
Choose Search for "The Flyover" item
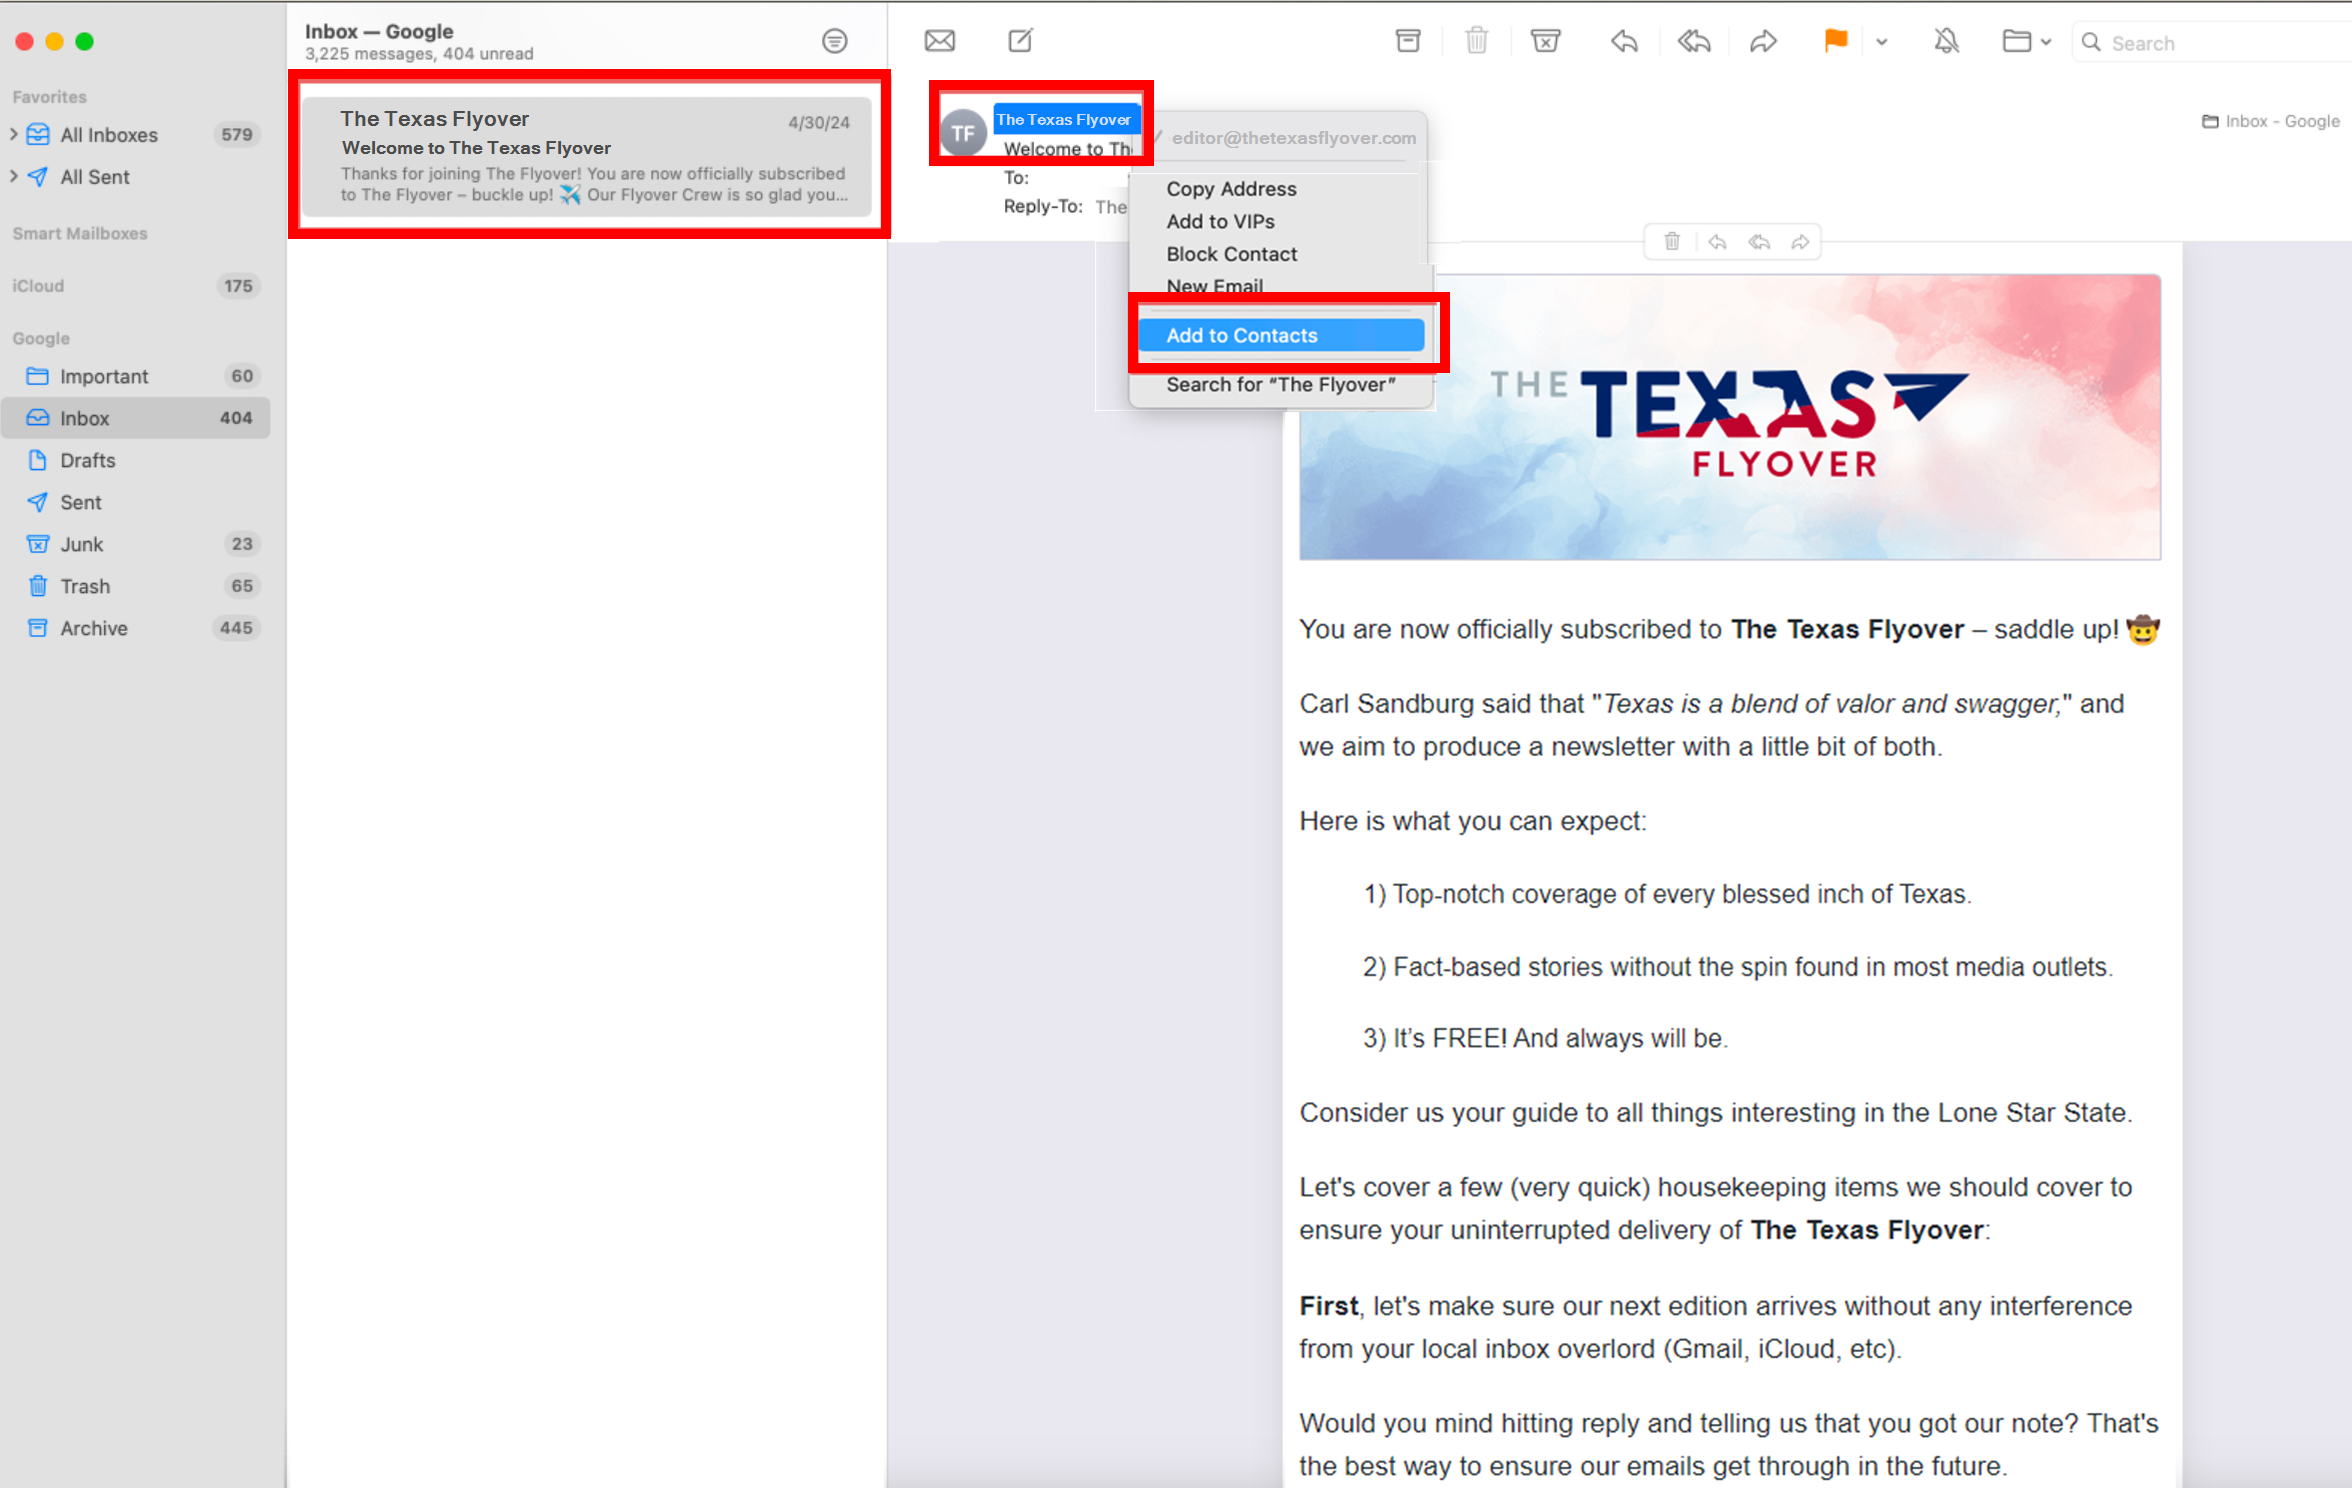click(1280, 384)
